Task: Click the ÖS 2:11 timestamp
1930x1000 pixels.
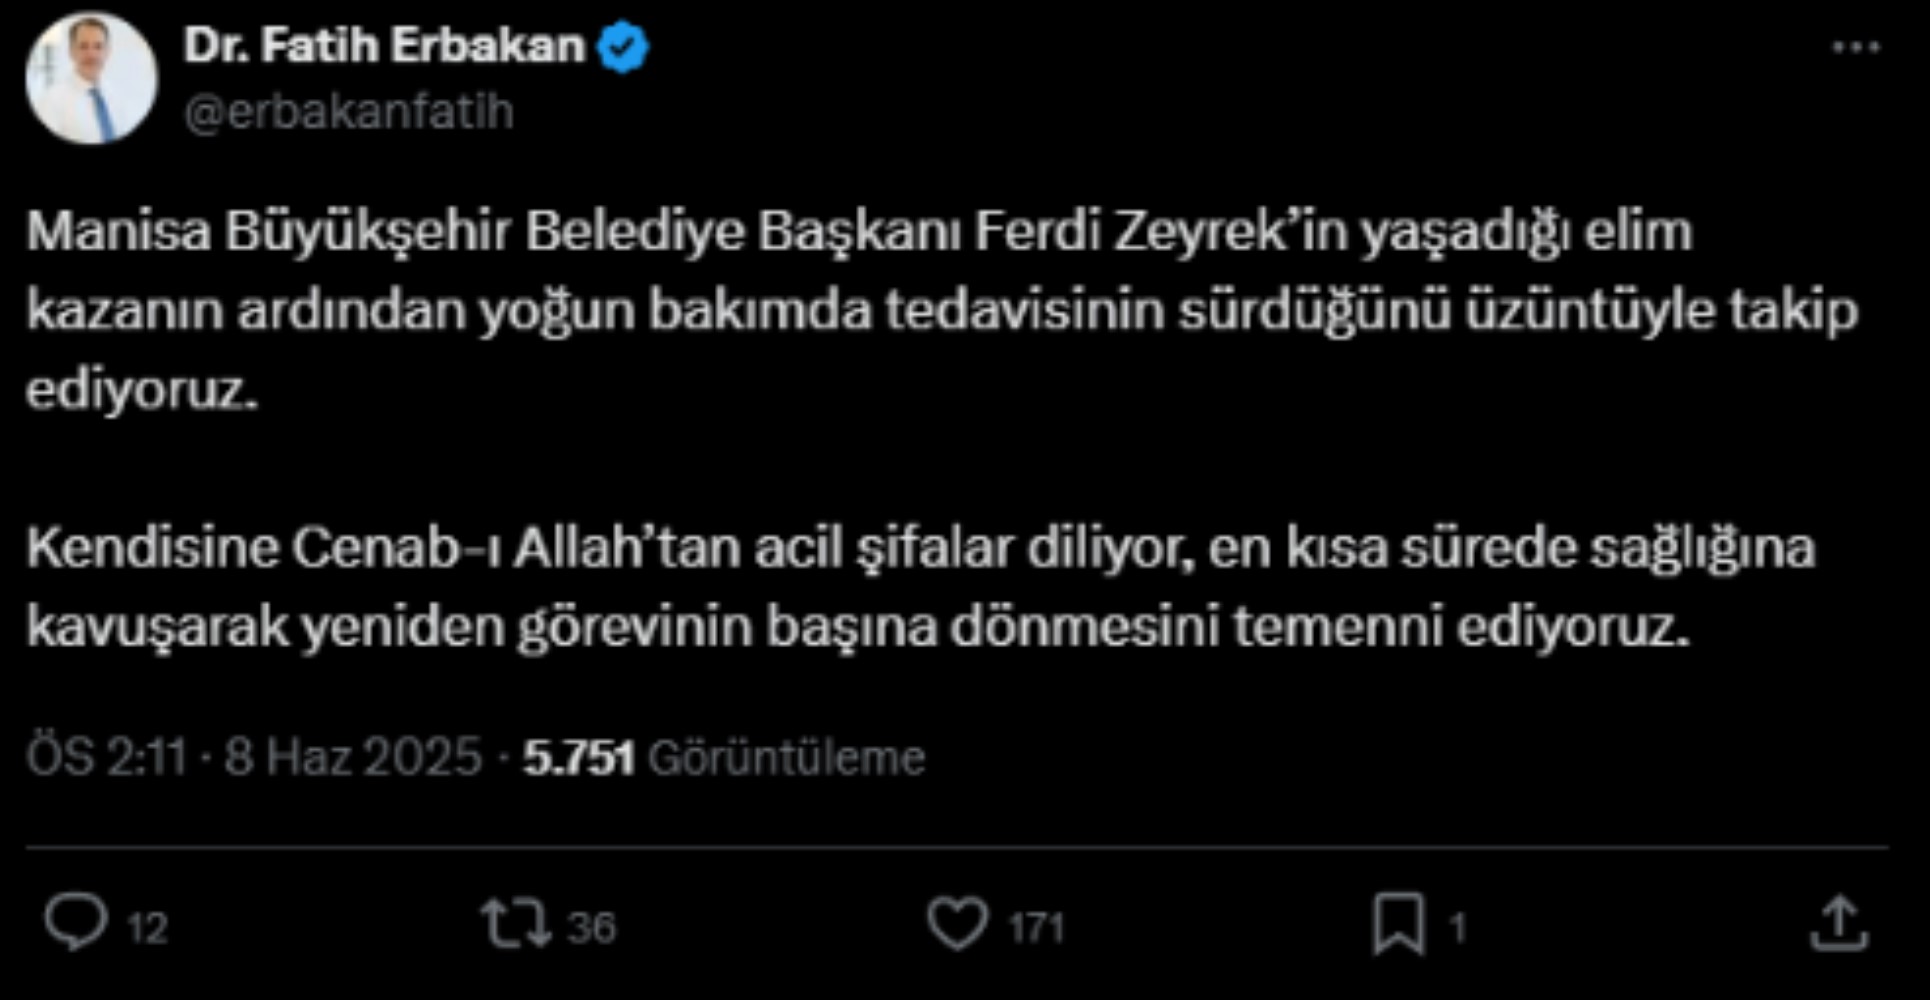Action: pos(107,757)
